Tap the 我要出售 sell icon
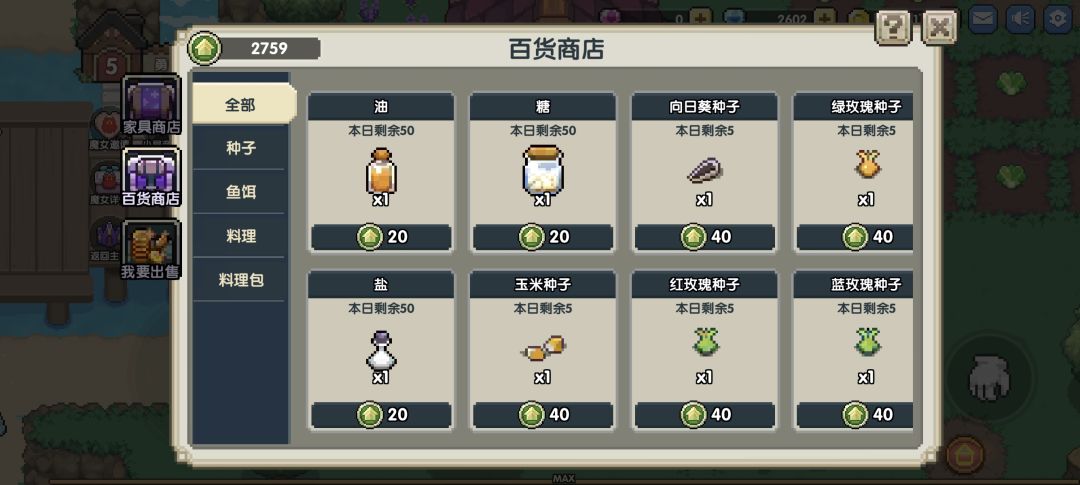 click(152, 250)
